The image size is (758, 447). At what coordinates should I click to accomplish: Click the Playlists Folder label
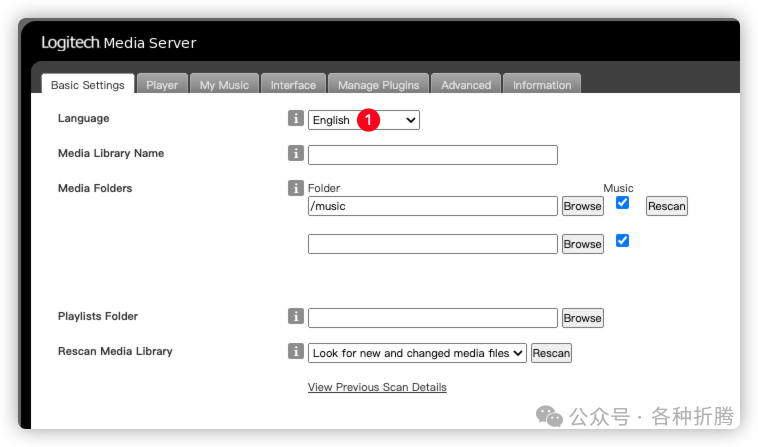pos(98,316)
